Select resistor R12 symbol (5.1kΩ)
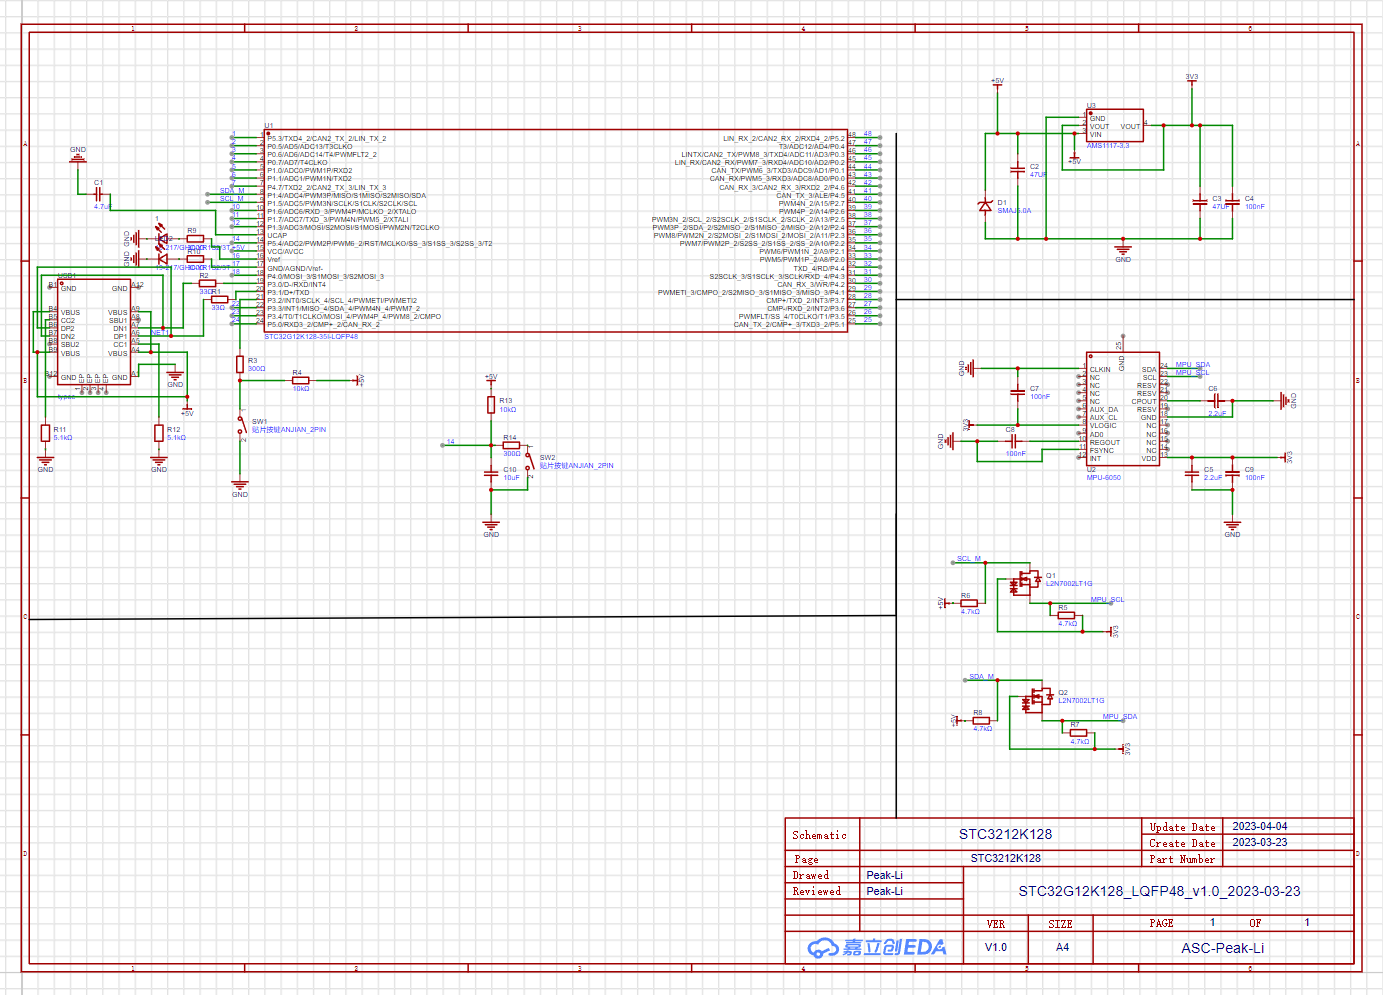1383x995 pixels. [x=159, y=432]
